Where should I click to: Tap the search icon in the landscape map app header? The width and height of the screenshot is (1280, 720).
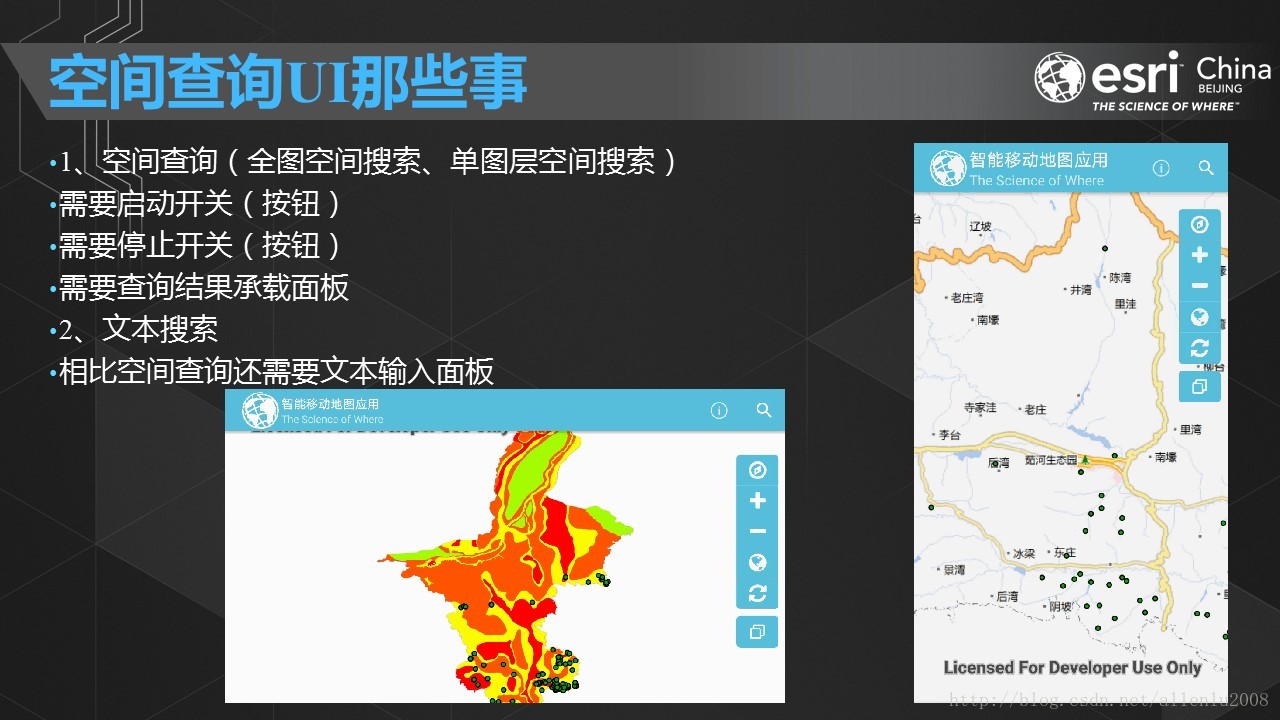(x=764, y=410)
